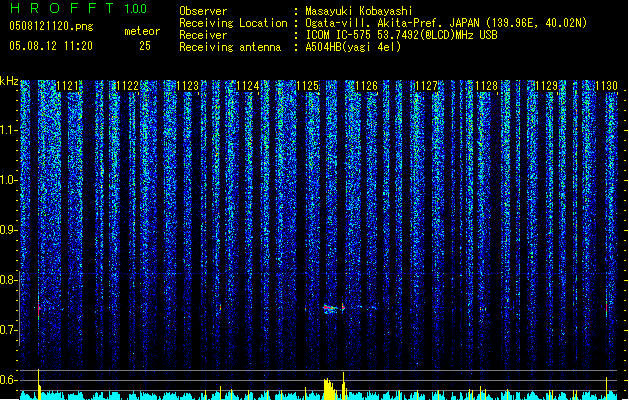Click time marker 1125

(307, 86)
